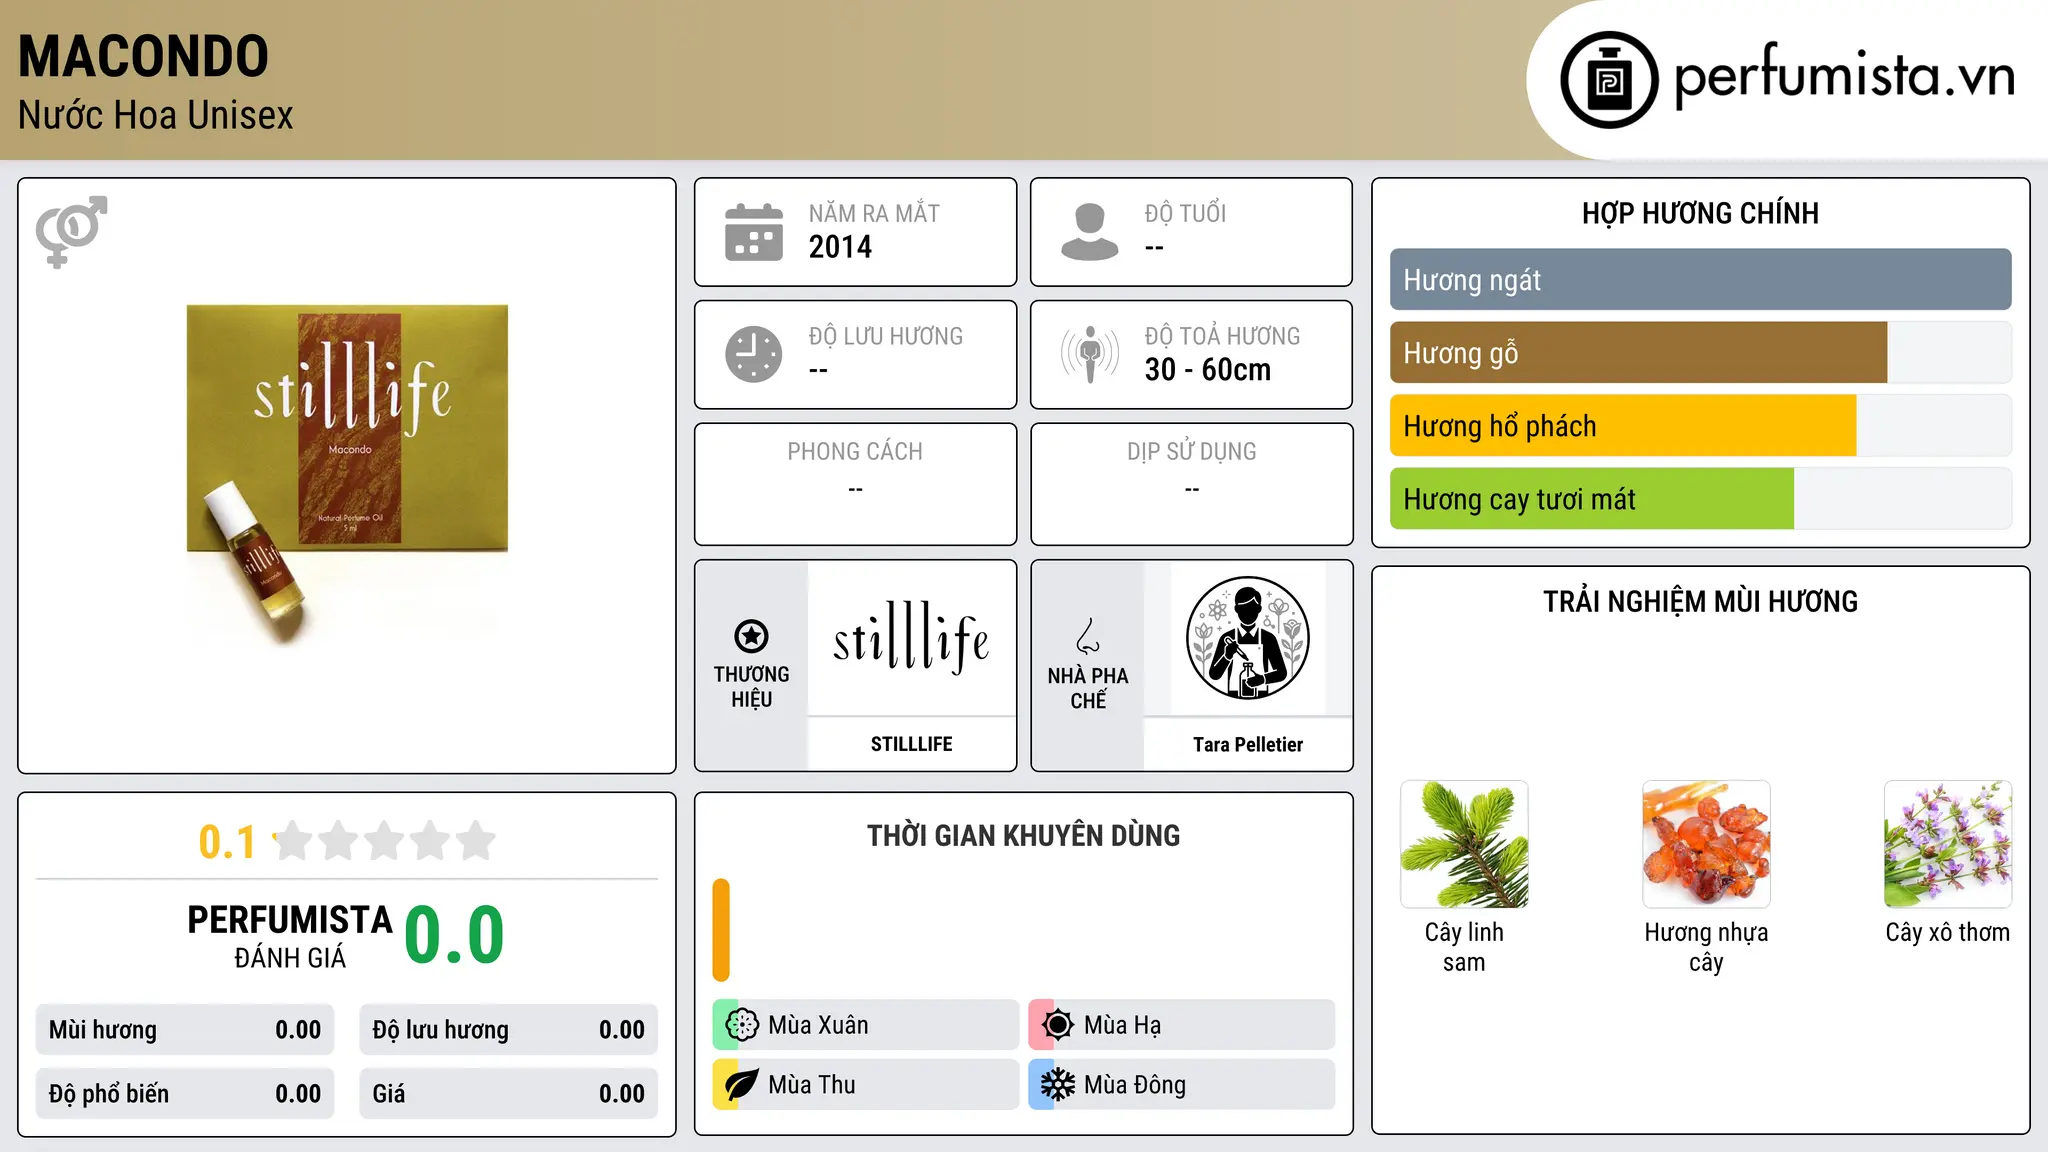Click the perfumista.vn site name
Image resolution: width=2048 pixels, height=1152 pixels.
click(x=1845, y=76)
